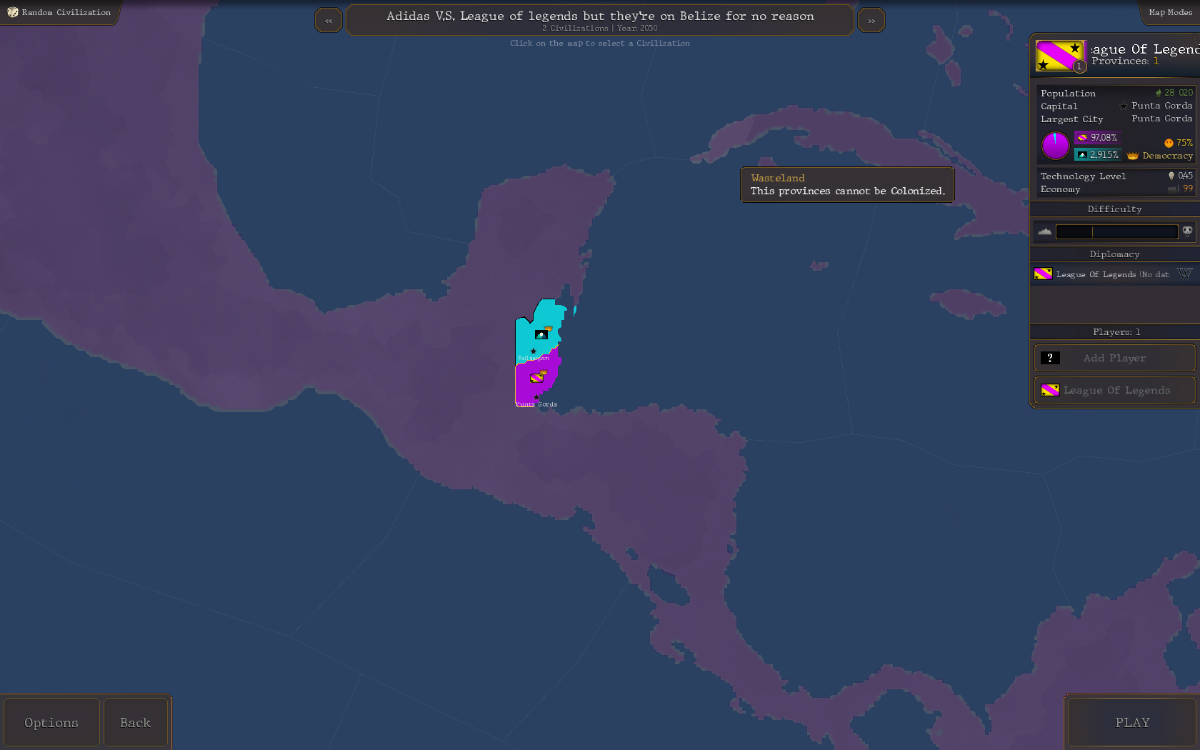The image size is (1200, 750).
Task: Click the League of Legends flag on the map
Action: coord(536,378)
